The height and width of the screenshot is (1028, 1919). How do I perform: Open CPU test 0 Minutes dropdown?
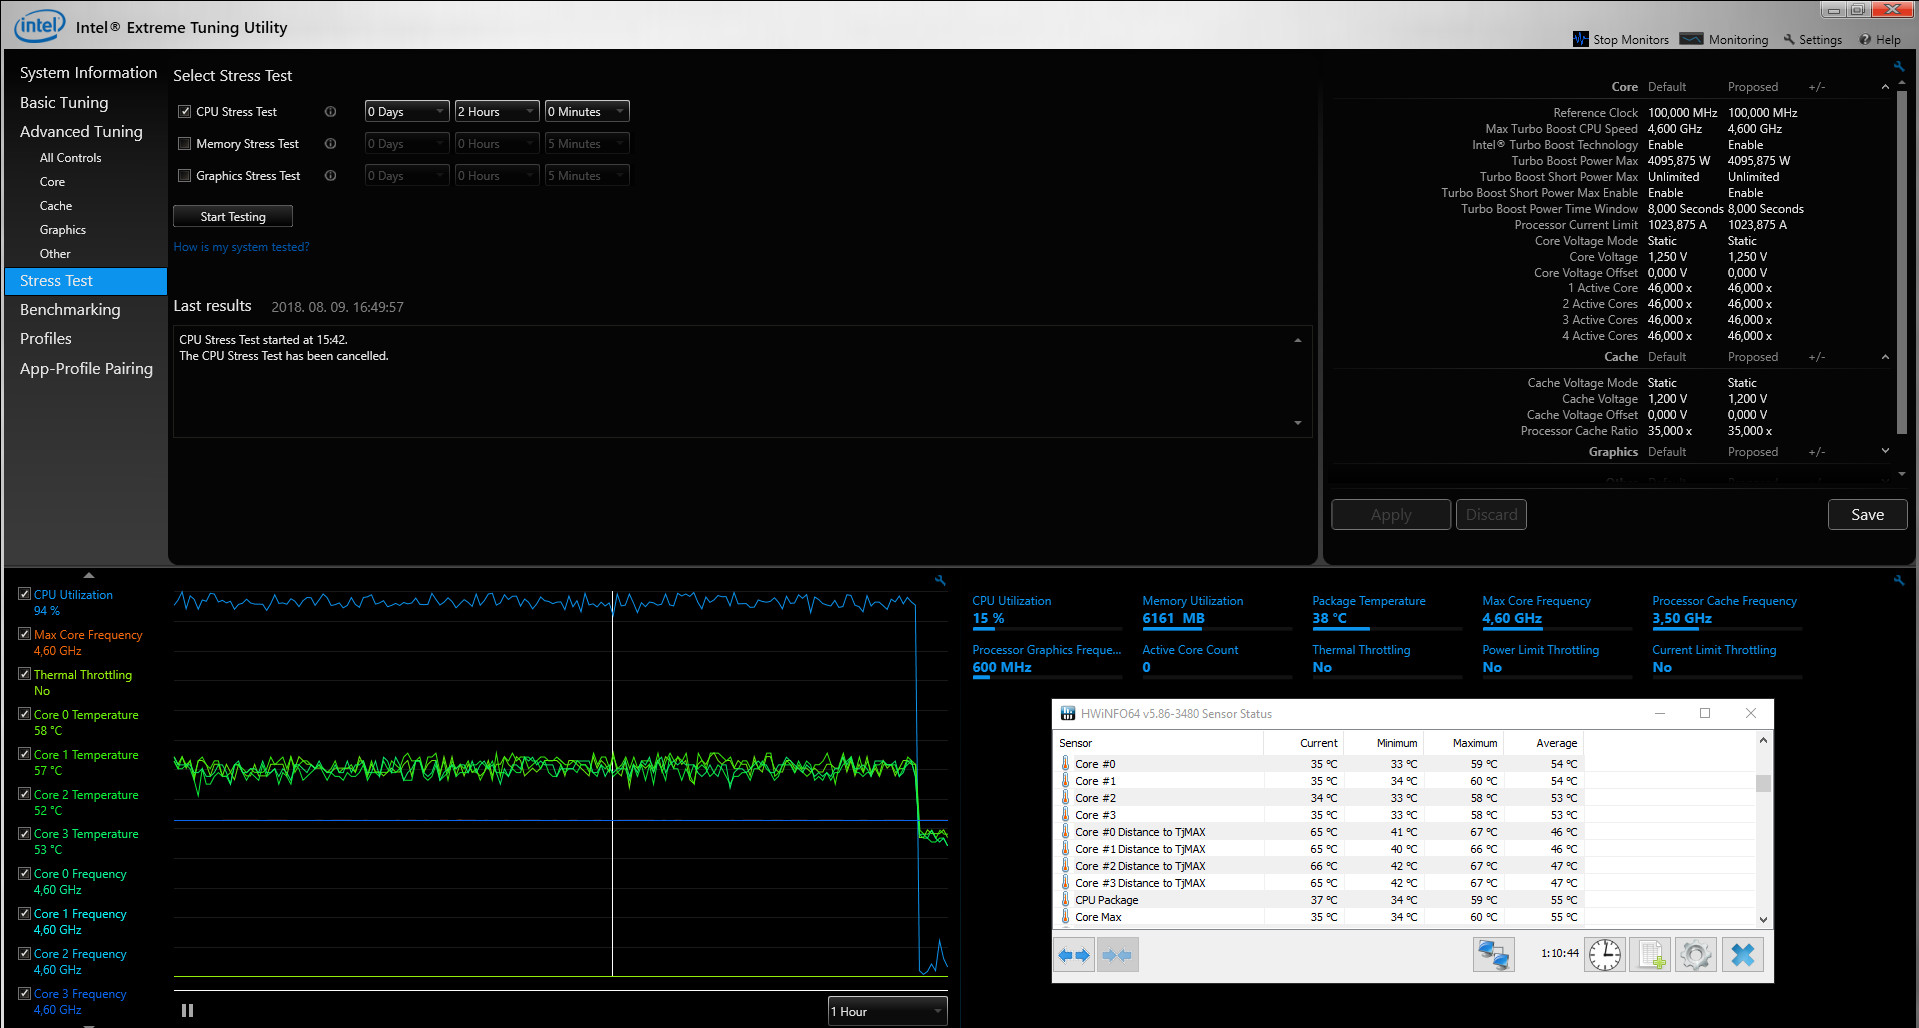pyautogui.click(x=587, y=112)
